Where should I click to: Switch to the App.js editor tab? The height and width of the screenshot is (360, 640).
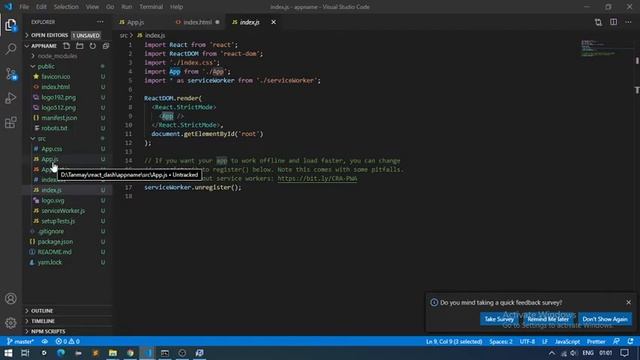[x=135, y=22]
